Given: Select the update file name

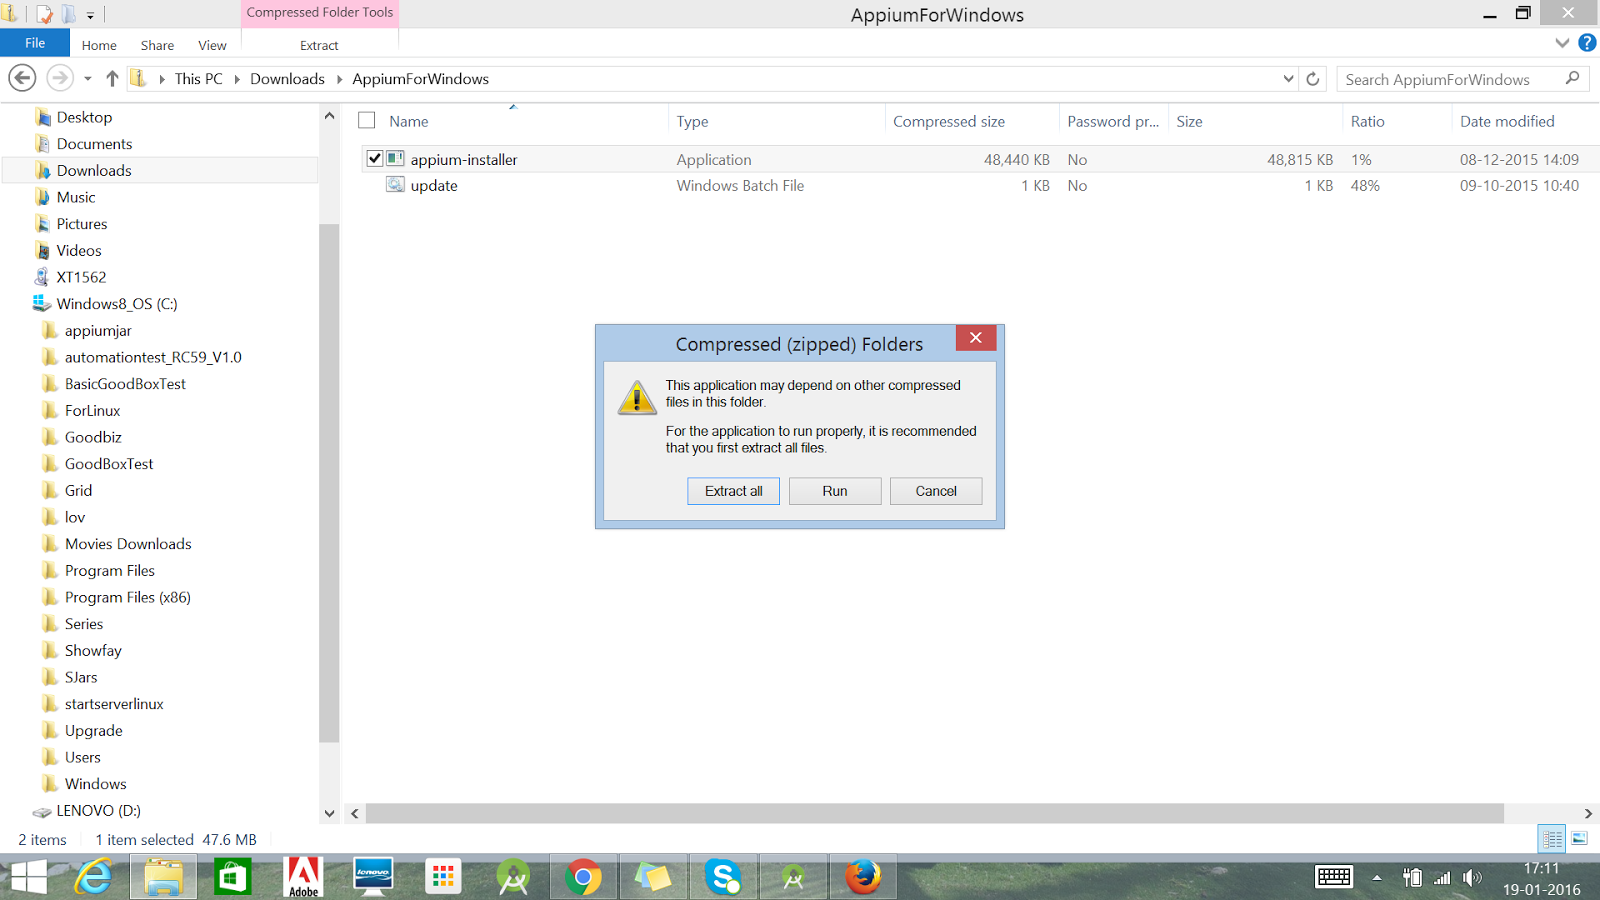Looking at the screenshot, I should tap(434, 186).
